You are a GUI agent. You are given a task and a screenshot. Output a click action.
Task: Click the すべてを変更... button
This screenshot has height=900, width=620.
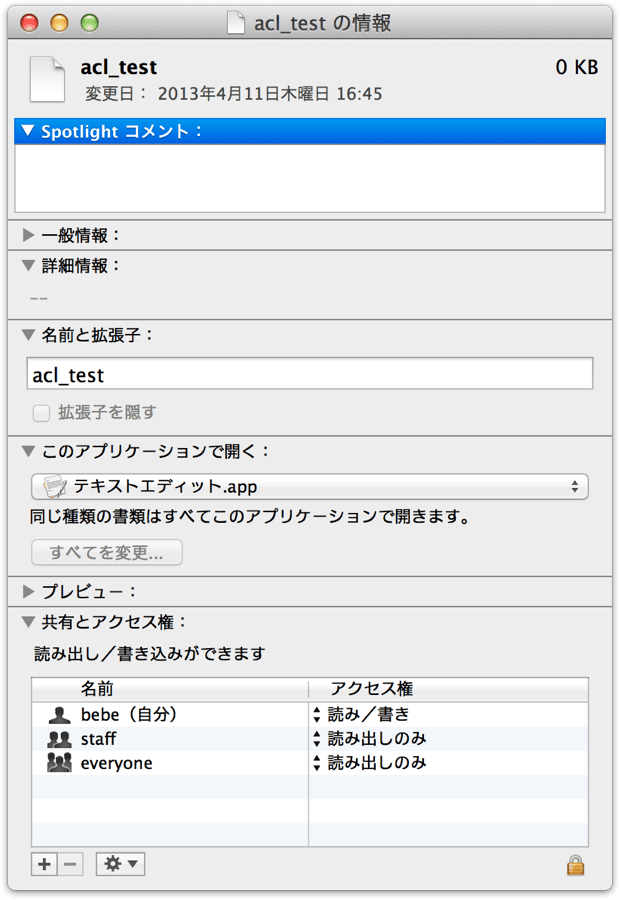pyautogui.click(x=107, y=552)
